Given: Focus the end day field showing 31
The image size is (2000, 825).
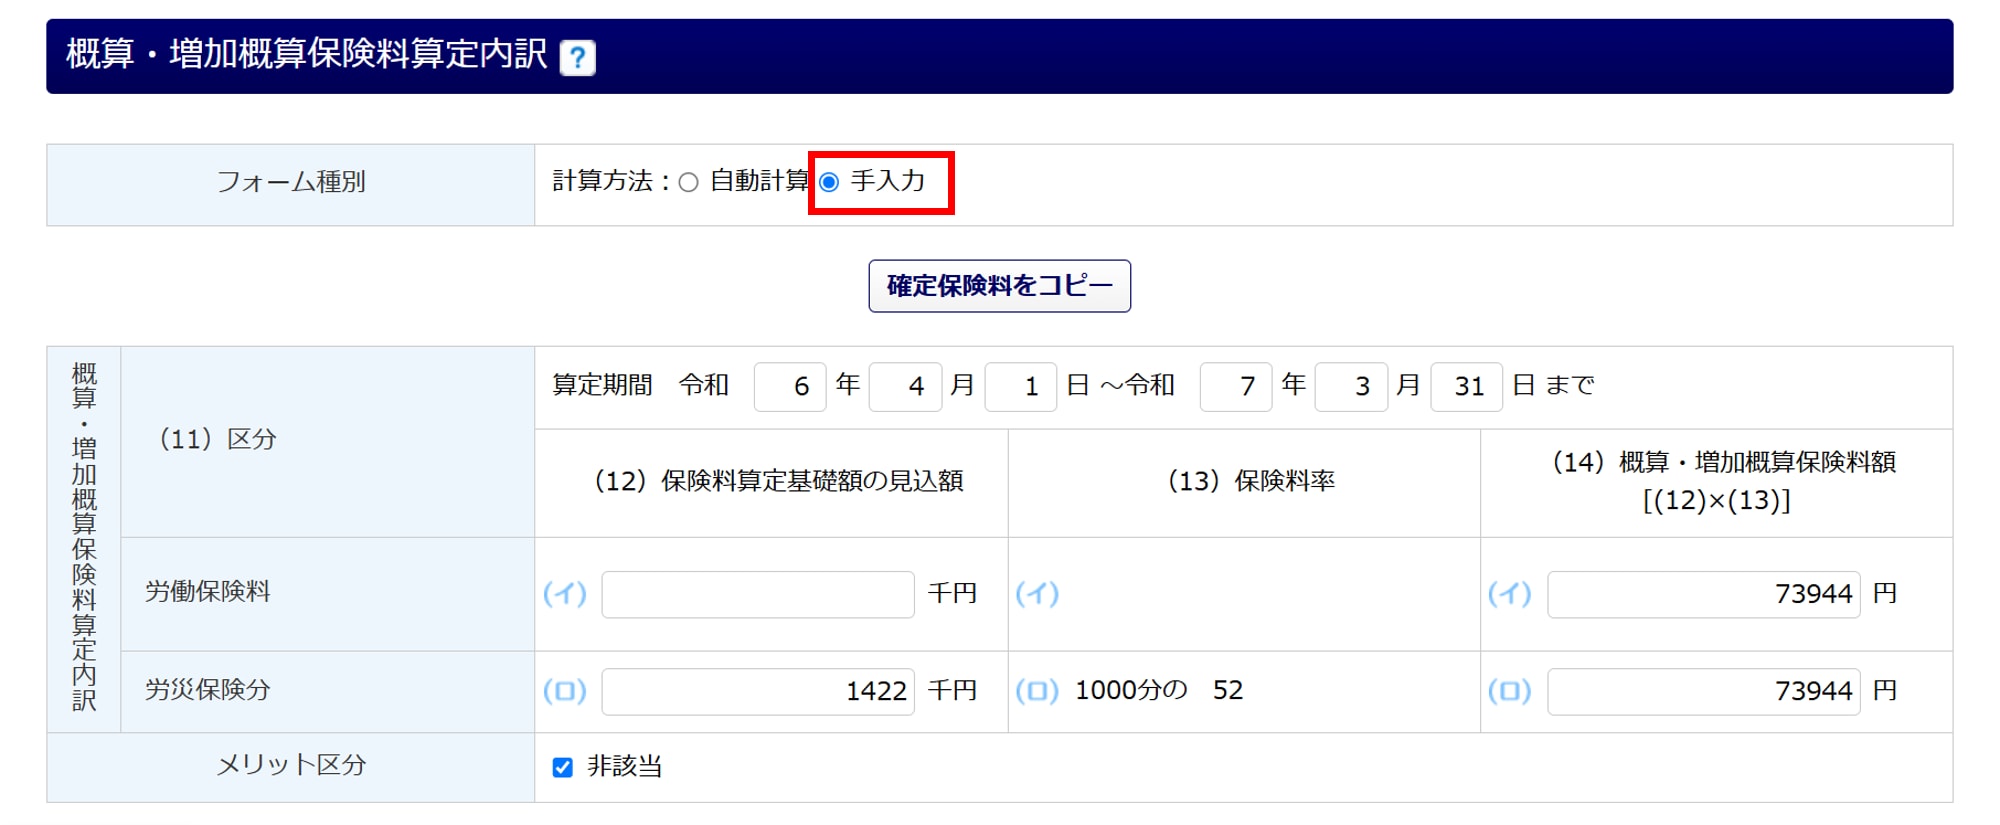Looking at the screenshot, I should (x=1466, y=387).
